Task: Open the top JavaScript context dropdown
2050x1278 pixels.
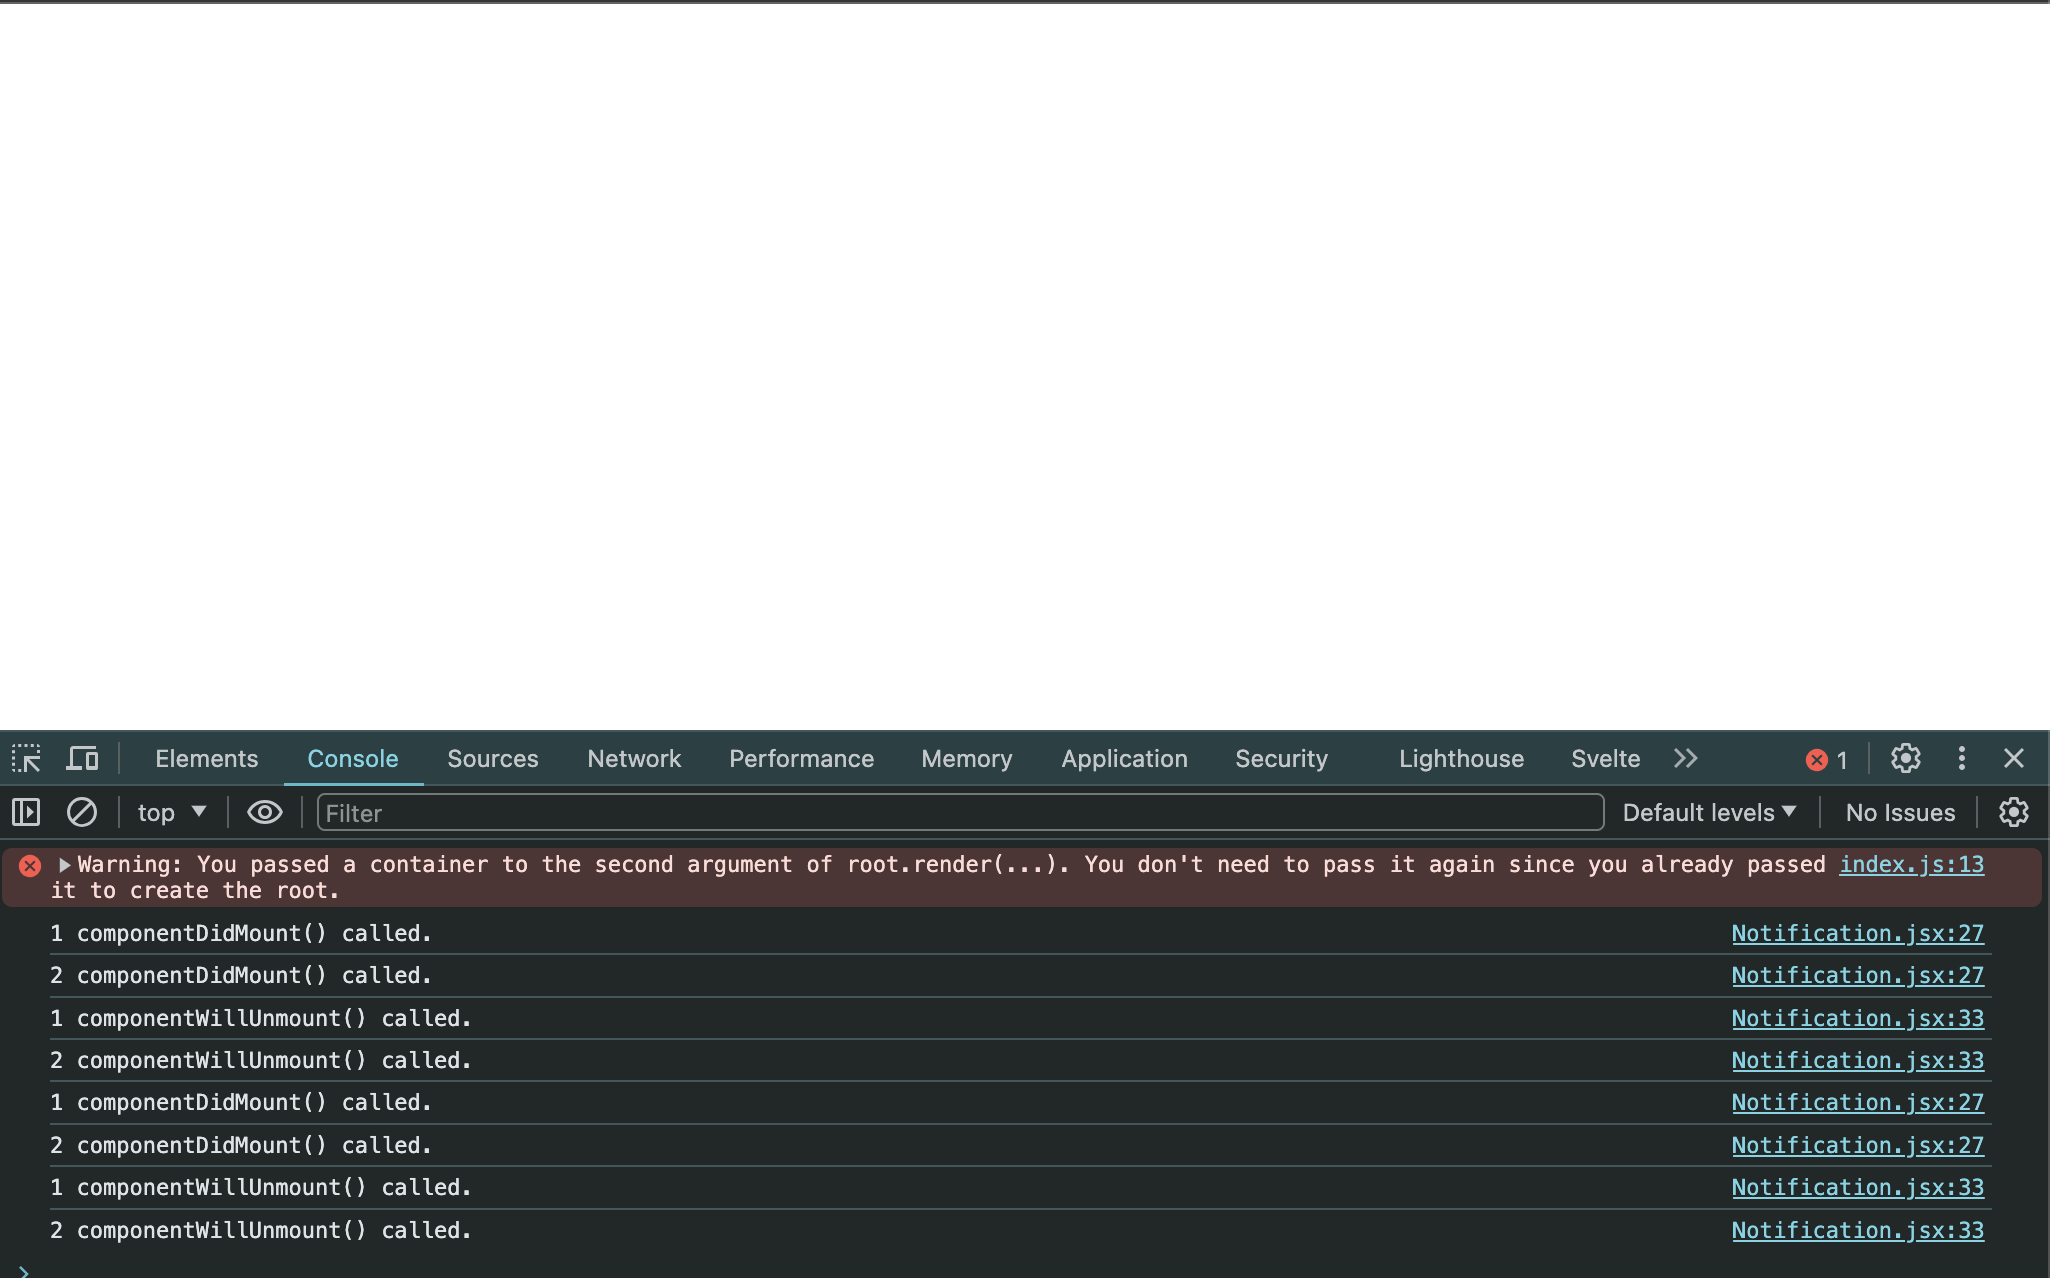Action: [171, 812]
